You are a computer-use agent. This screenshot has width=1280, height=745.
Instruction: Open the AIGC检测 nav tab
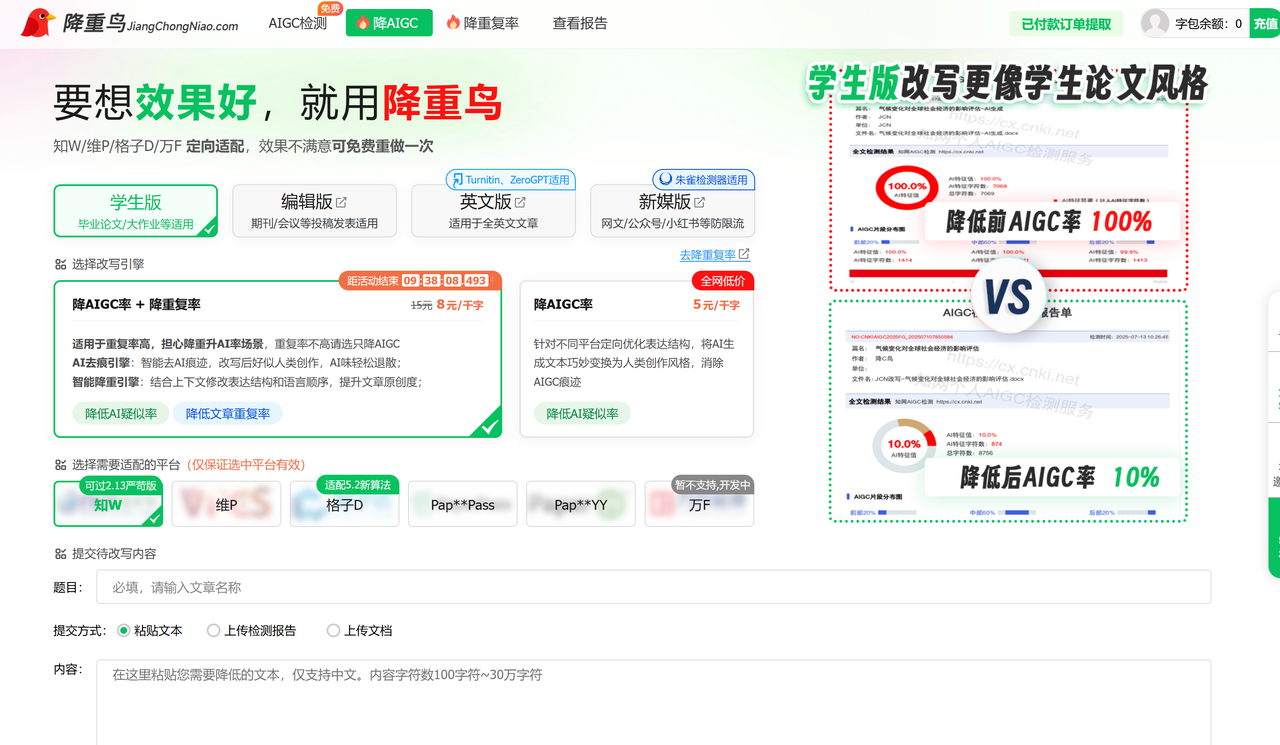pyautogui.click(x=297, y=23)
